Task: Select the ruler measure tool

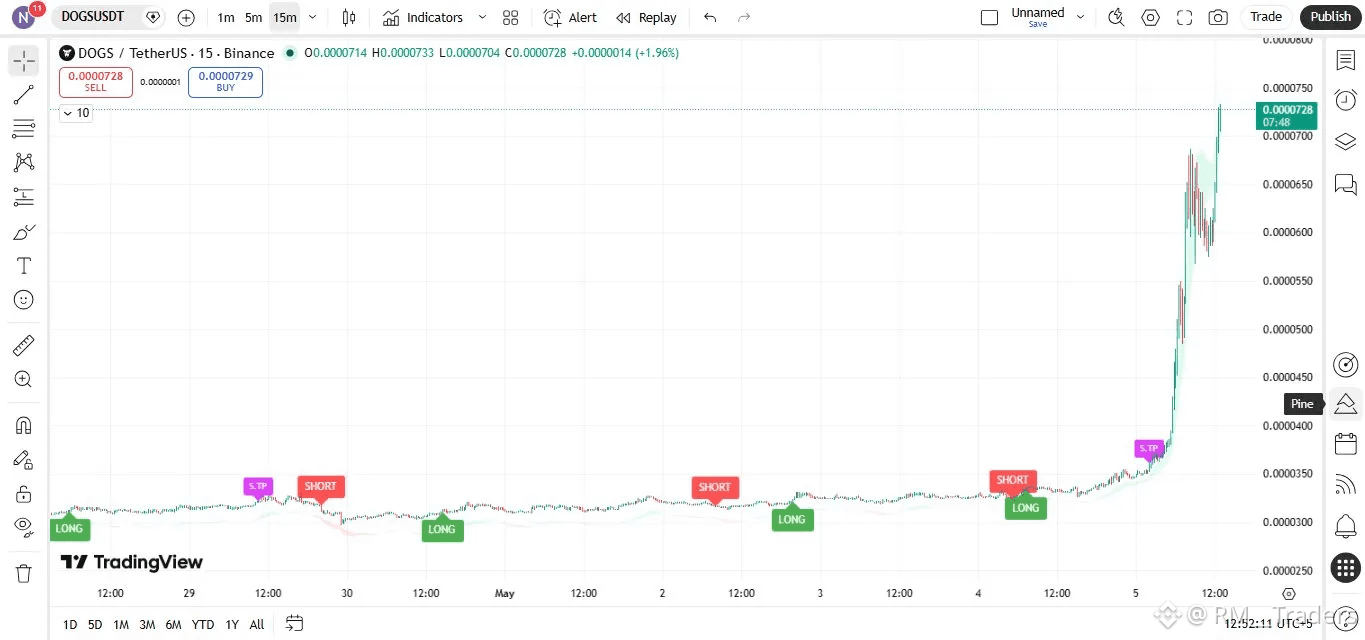Action: [24, 346]
